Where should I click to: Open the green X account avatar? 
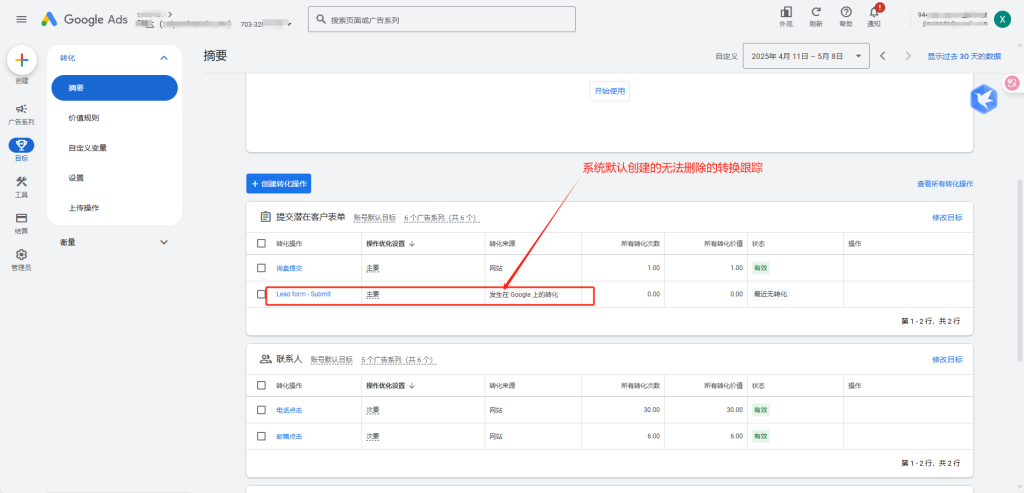(x=1002, y=19)
